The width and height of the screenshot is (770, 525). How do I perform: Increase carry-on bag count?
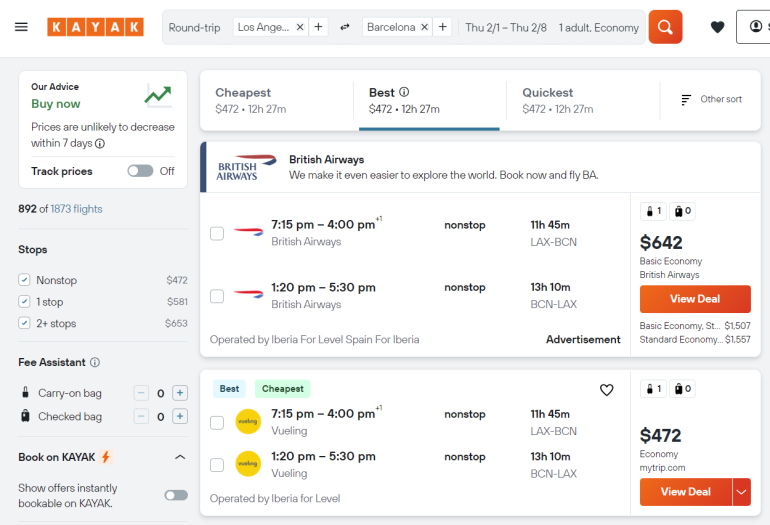[180, 393]
